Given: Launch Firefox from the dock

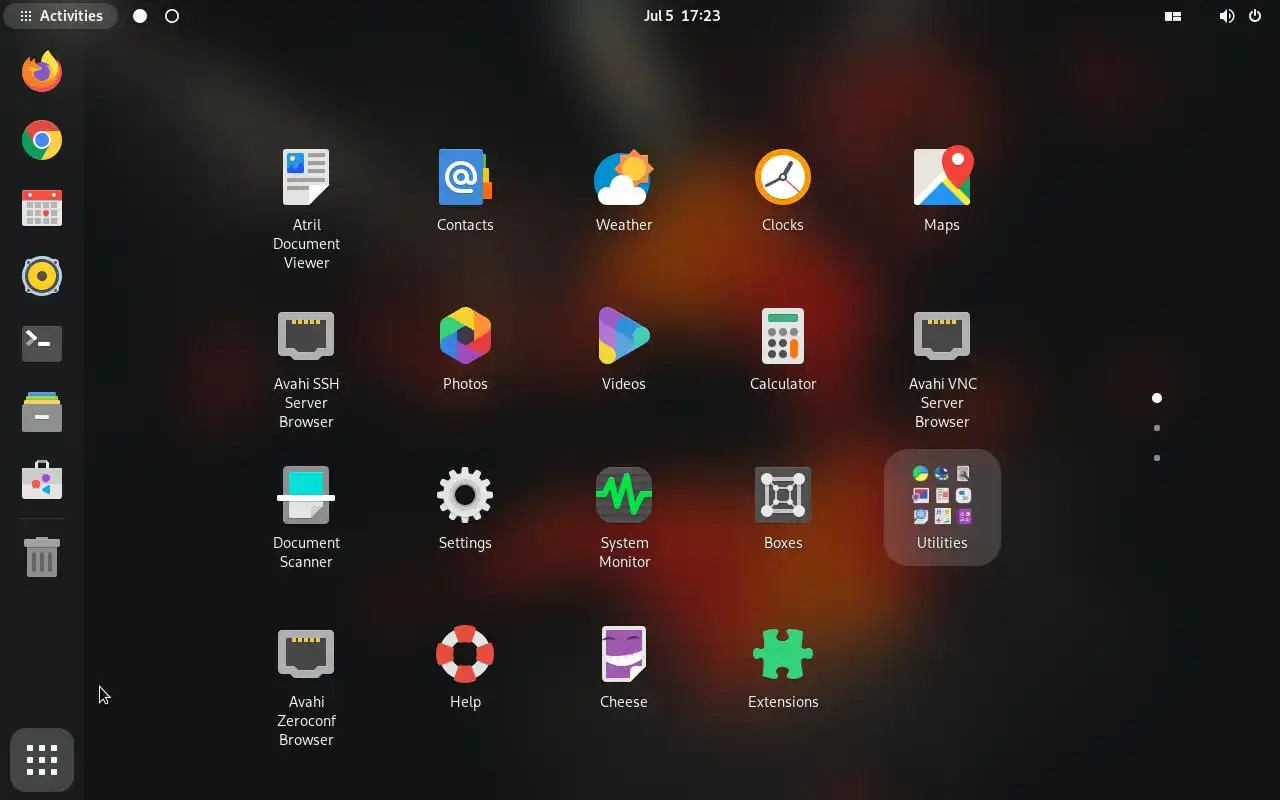Looking at the screenshot, I should click(x=42, y=72).
